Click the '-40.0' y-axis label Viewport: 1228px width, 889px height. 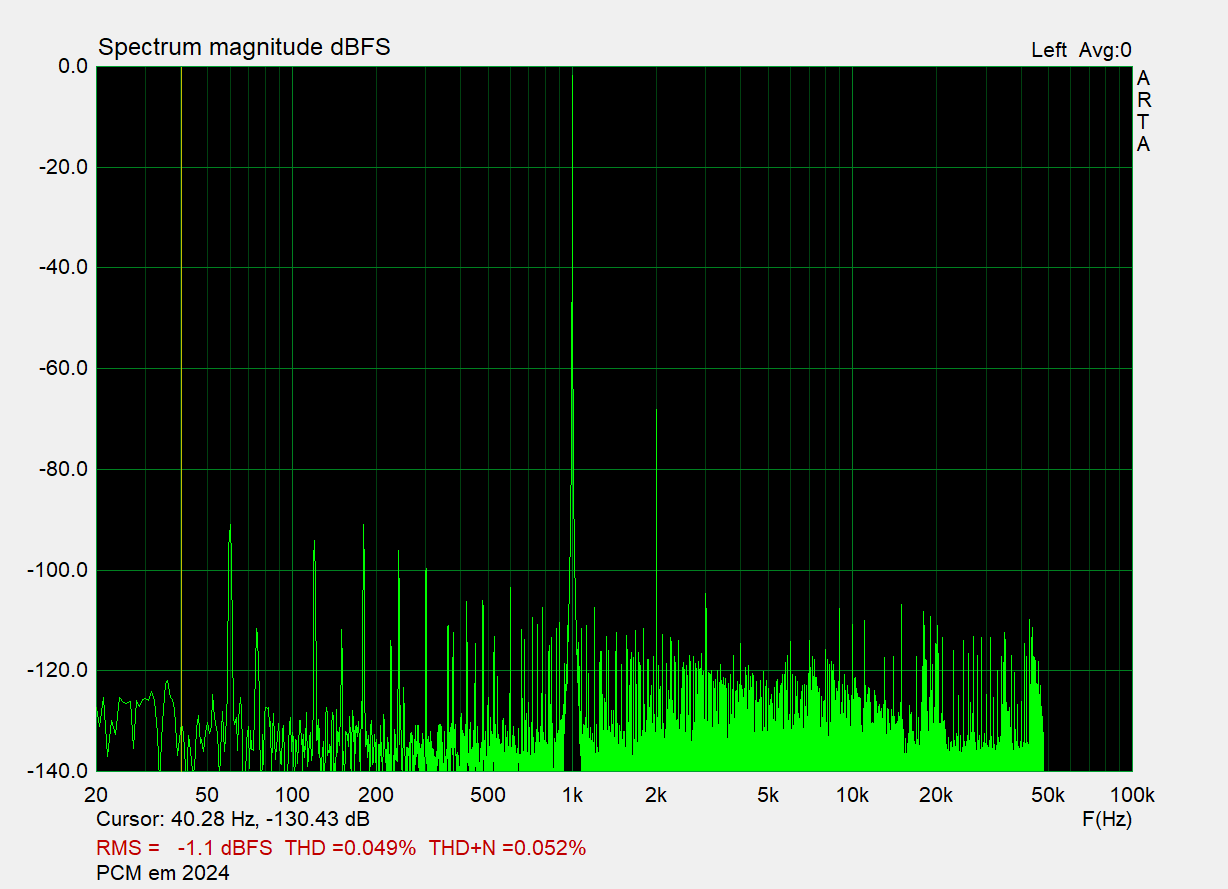[63, 268]
